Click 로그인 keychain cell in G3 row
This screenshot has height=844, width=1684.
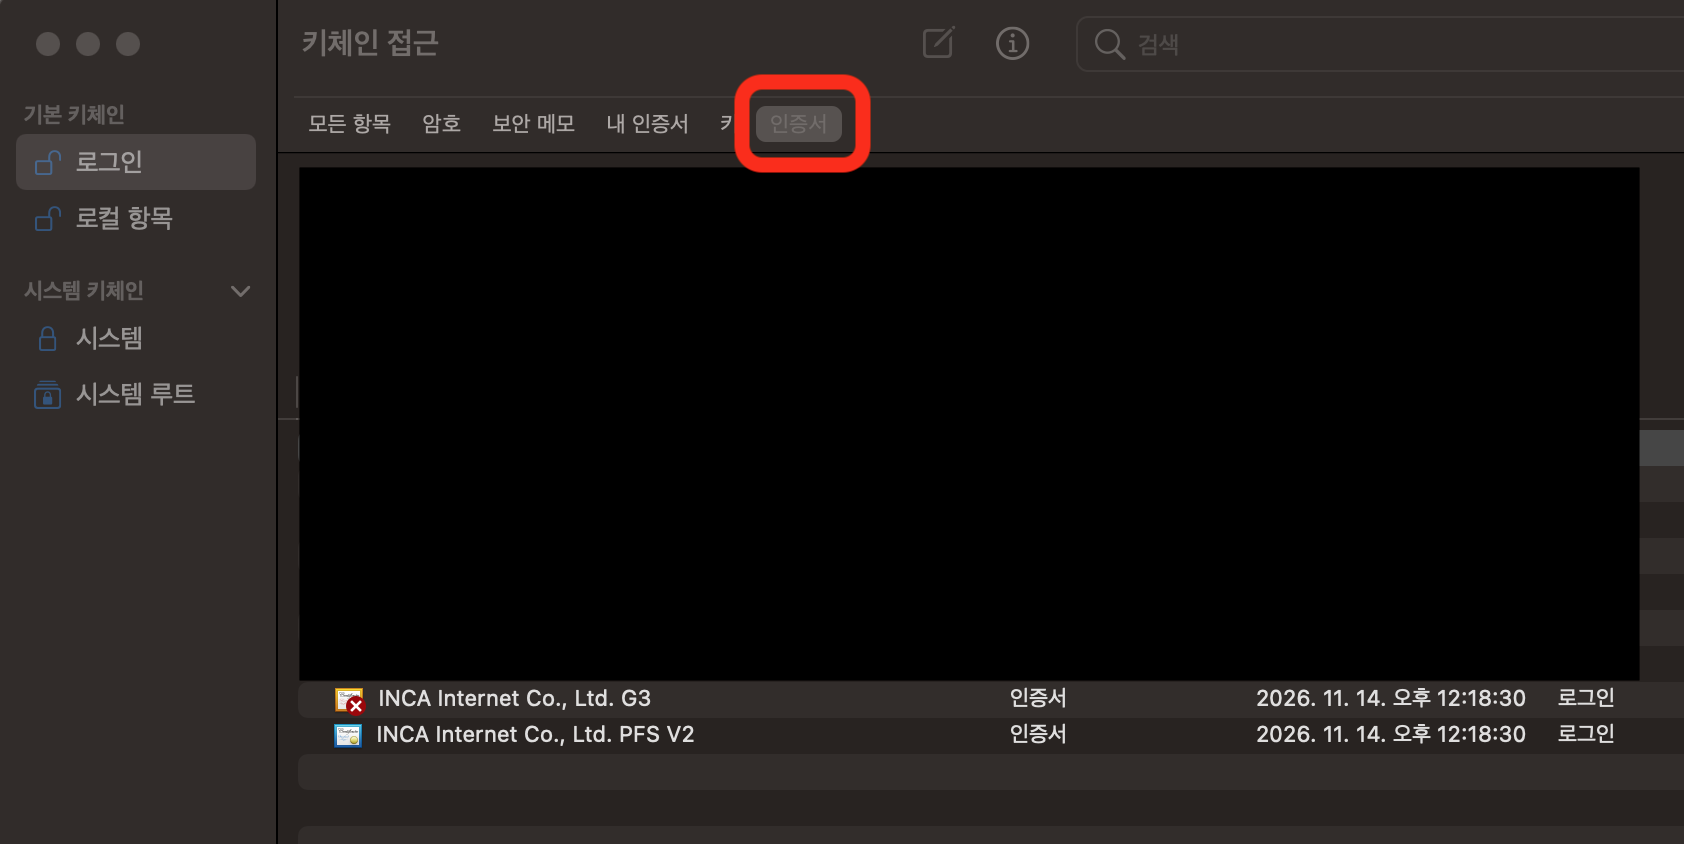pos(1586,698)
